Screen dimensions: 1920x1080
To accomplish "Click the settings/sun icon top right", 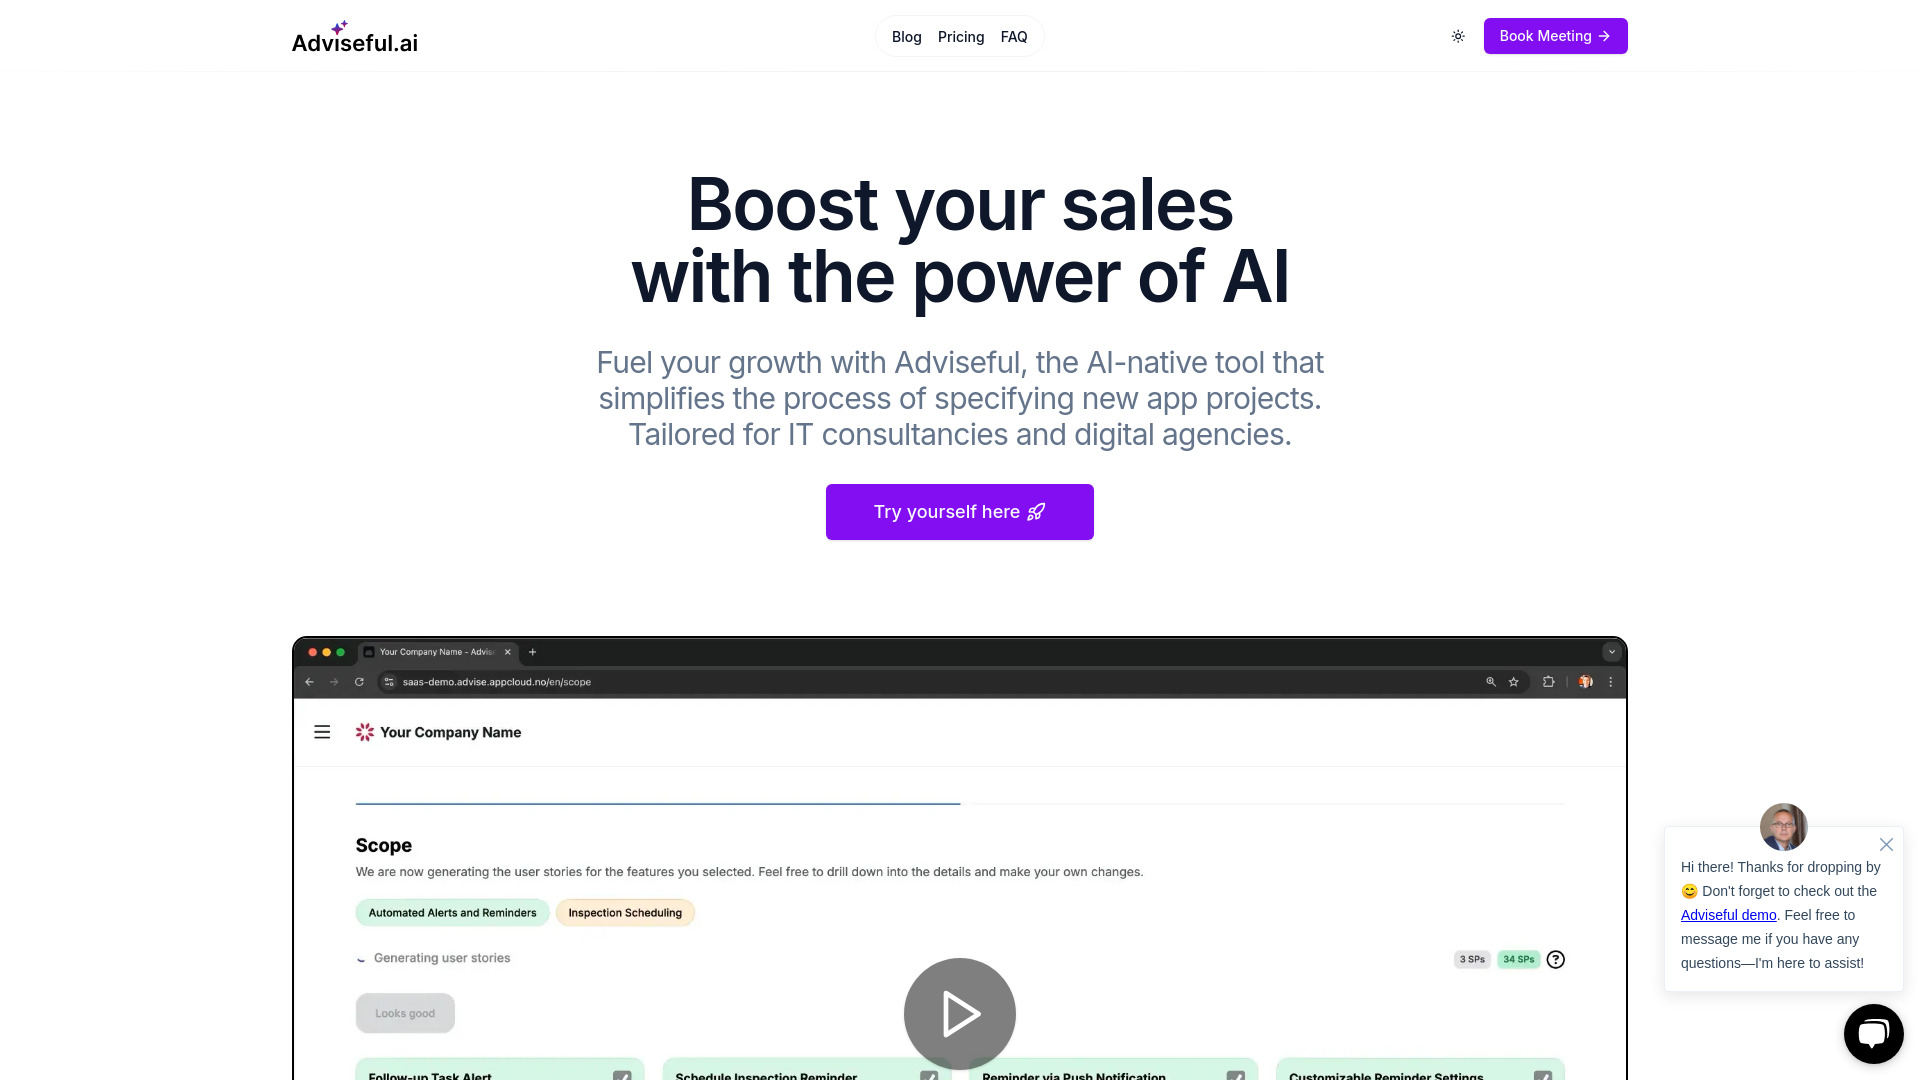I will pos(1458,36).
